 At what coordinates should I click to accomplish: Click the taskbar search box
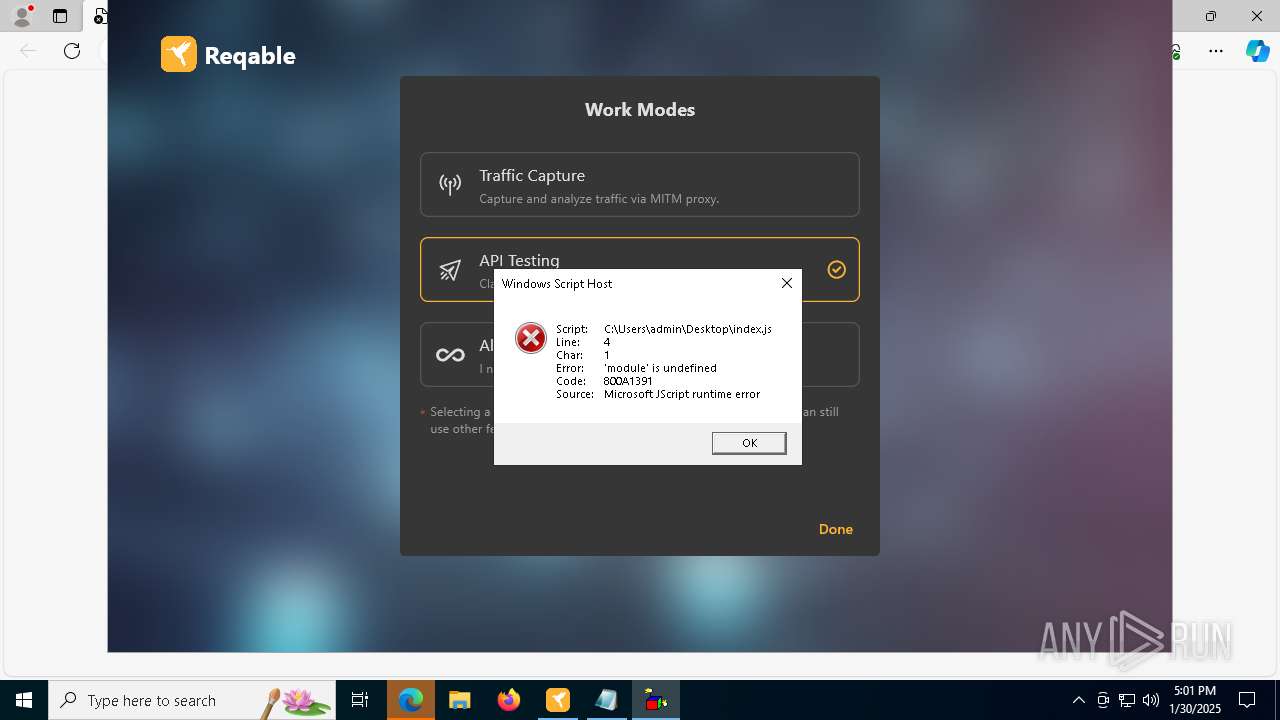coord(192,700)
